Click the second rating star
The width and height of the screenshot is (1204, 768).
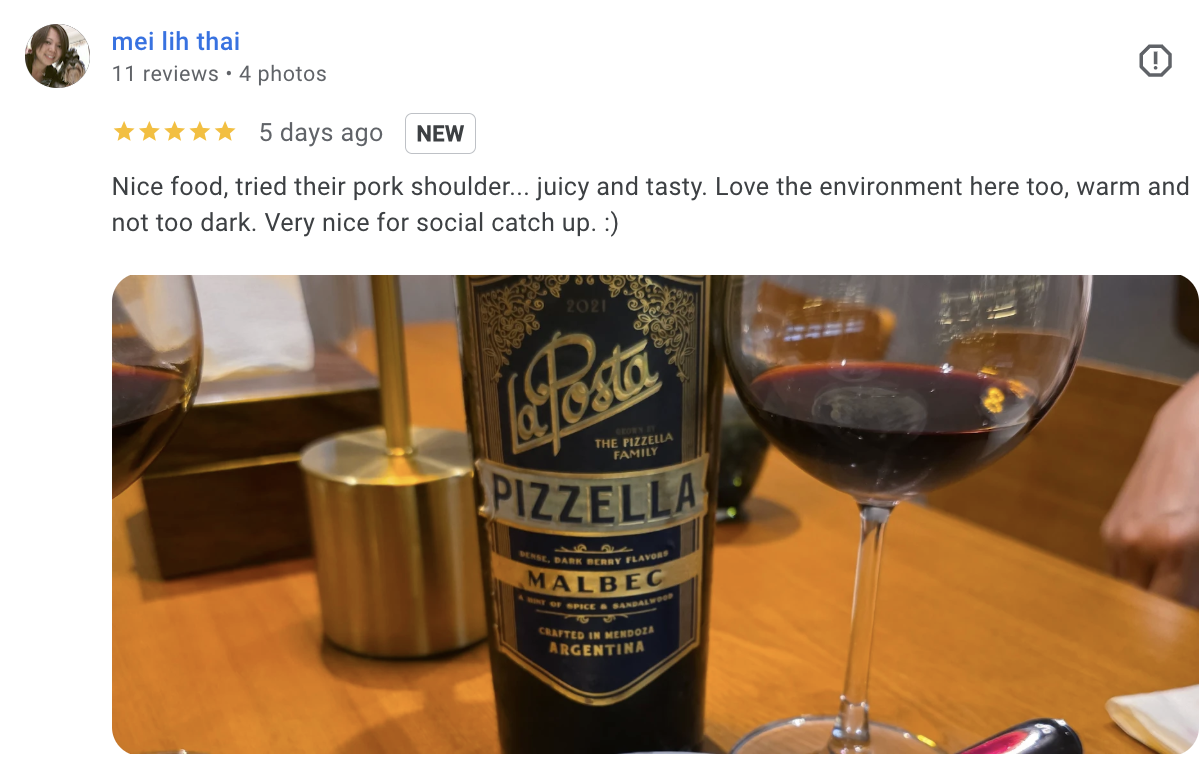(x=149, y=132)
